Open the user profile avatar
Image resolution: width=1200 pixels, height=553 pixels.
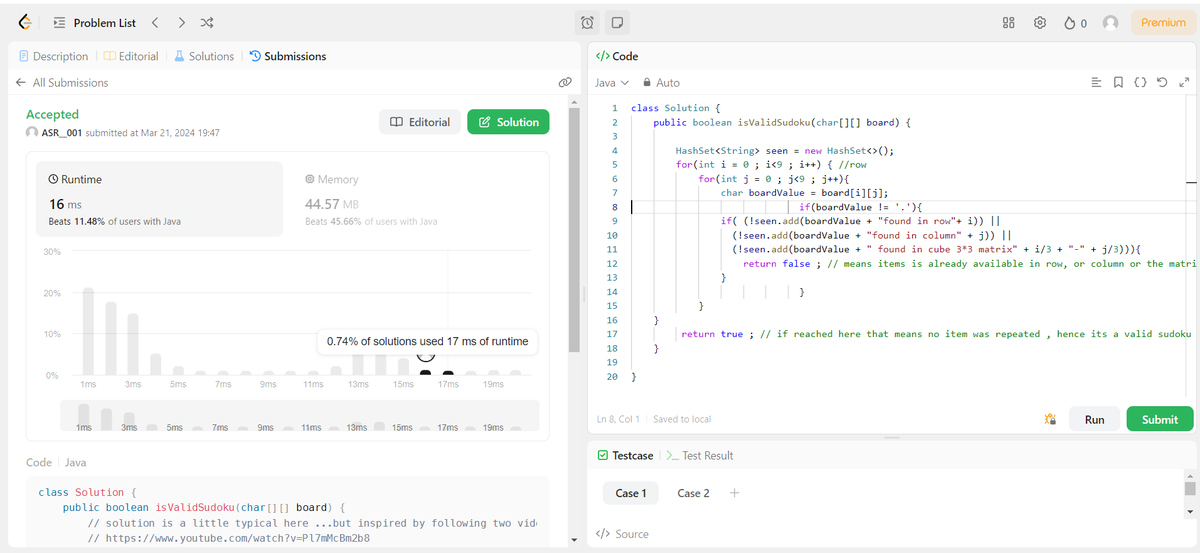tap(1110, 22)
